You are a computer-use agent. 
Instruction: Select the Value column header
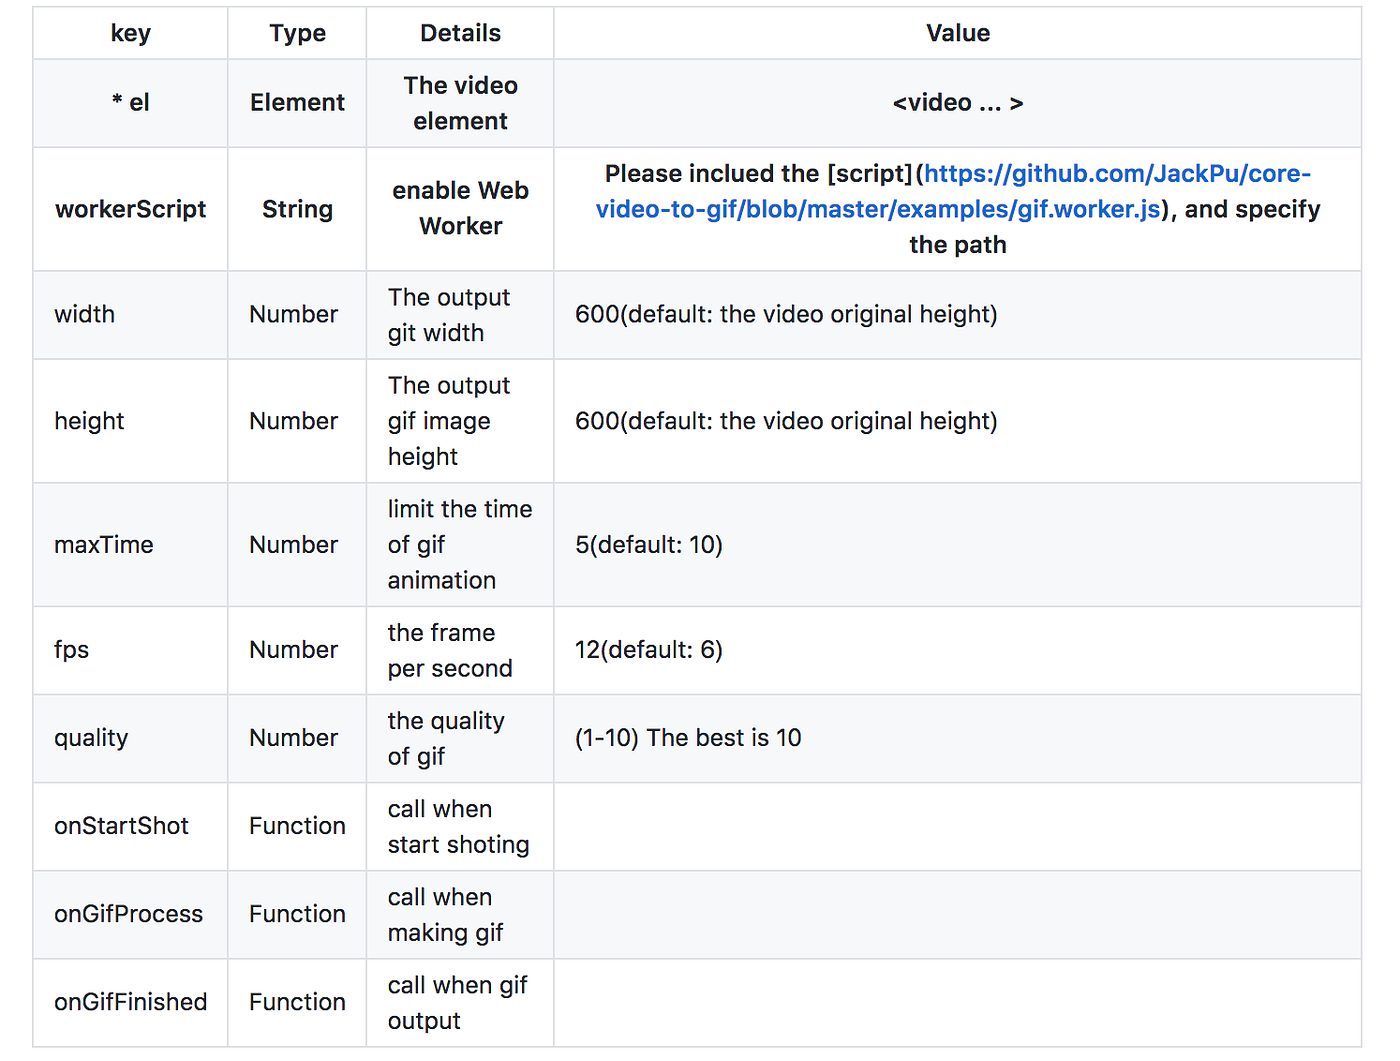click(957, 32)
